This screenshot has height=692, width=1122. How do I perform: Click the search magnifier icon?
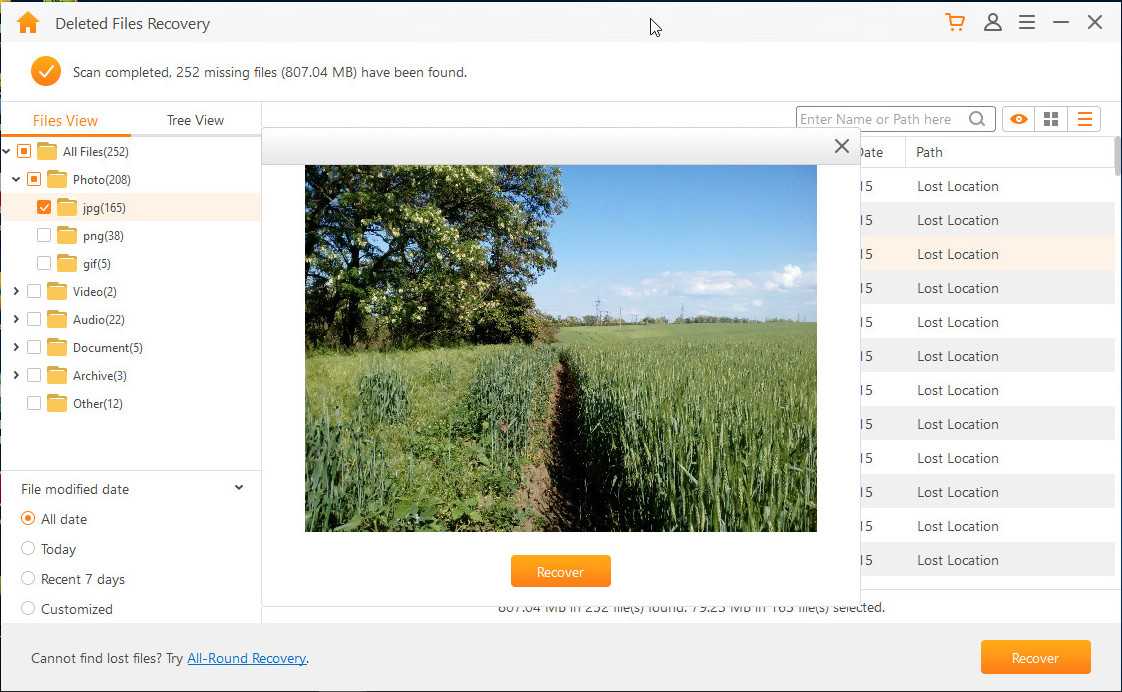977,119
